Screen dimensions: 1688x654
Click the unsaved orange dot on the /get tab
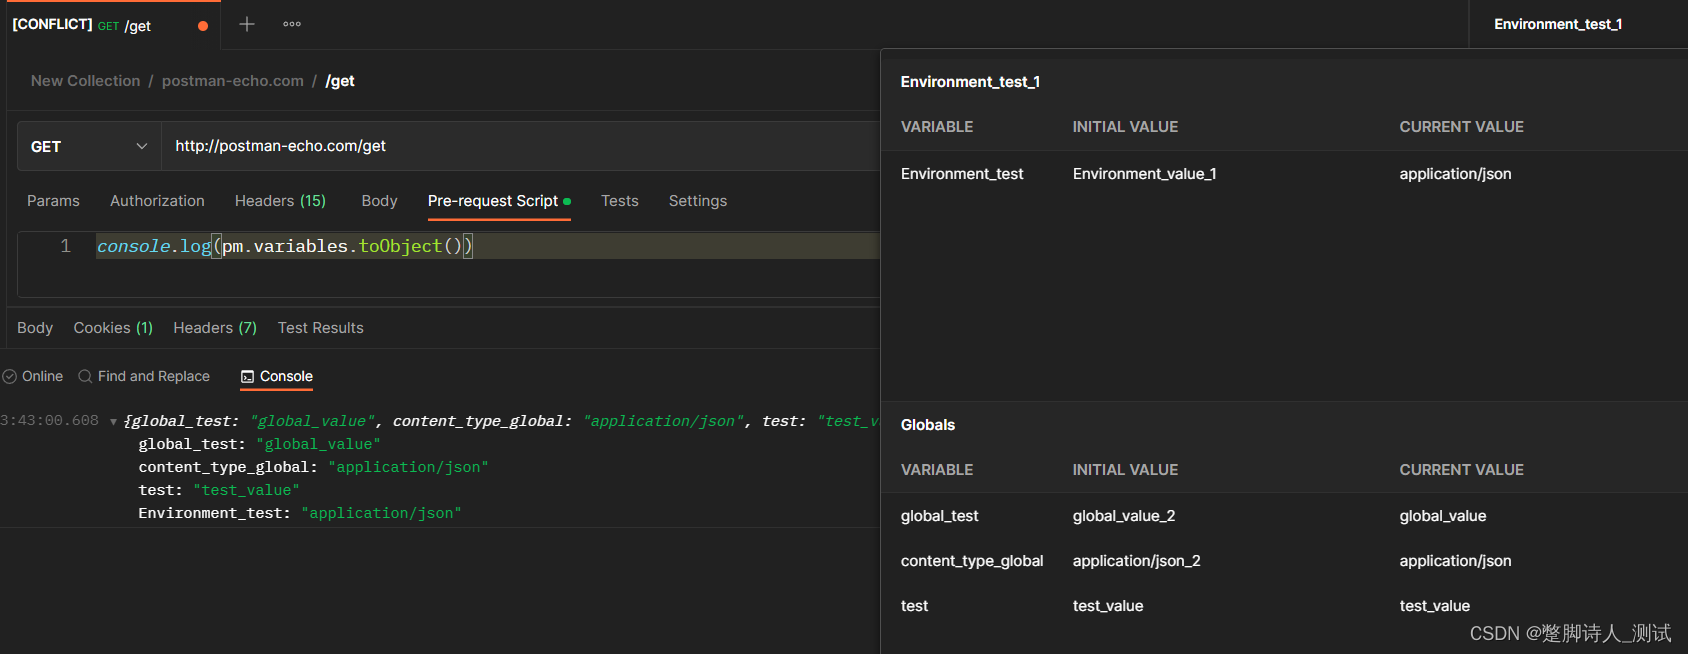click(x=203, y=26)
